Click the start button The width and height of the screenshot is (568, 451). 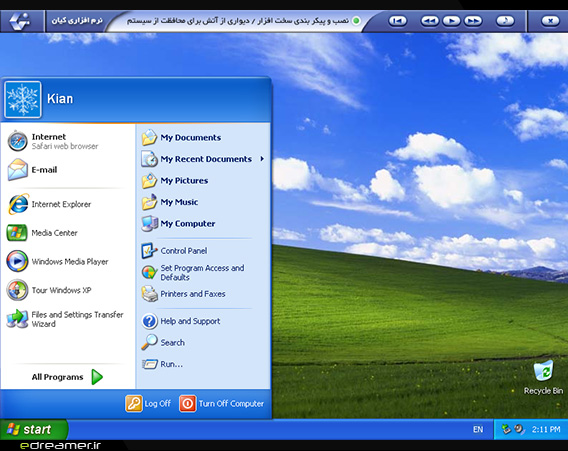coord(33,429)
